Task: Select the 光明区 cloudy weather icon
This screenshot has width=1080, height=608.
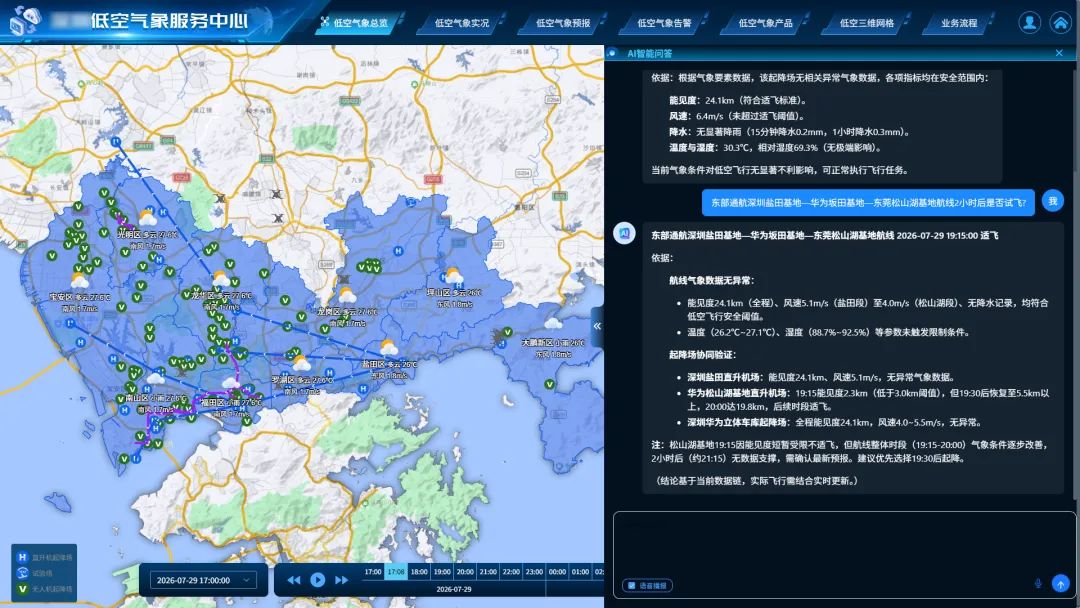Action: (147, 219)
